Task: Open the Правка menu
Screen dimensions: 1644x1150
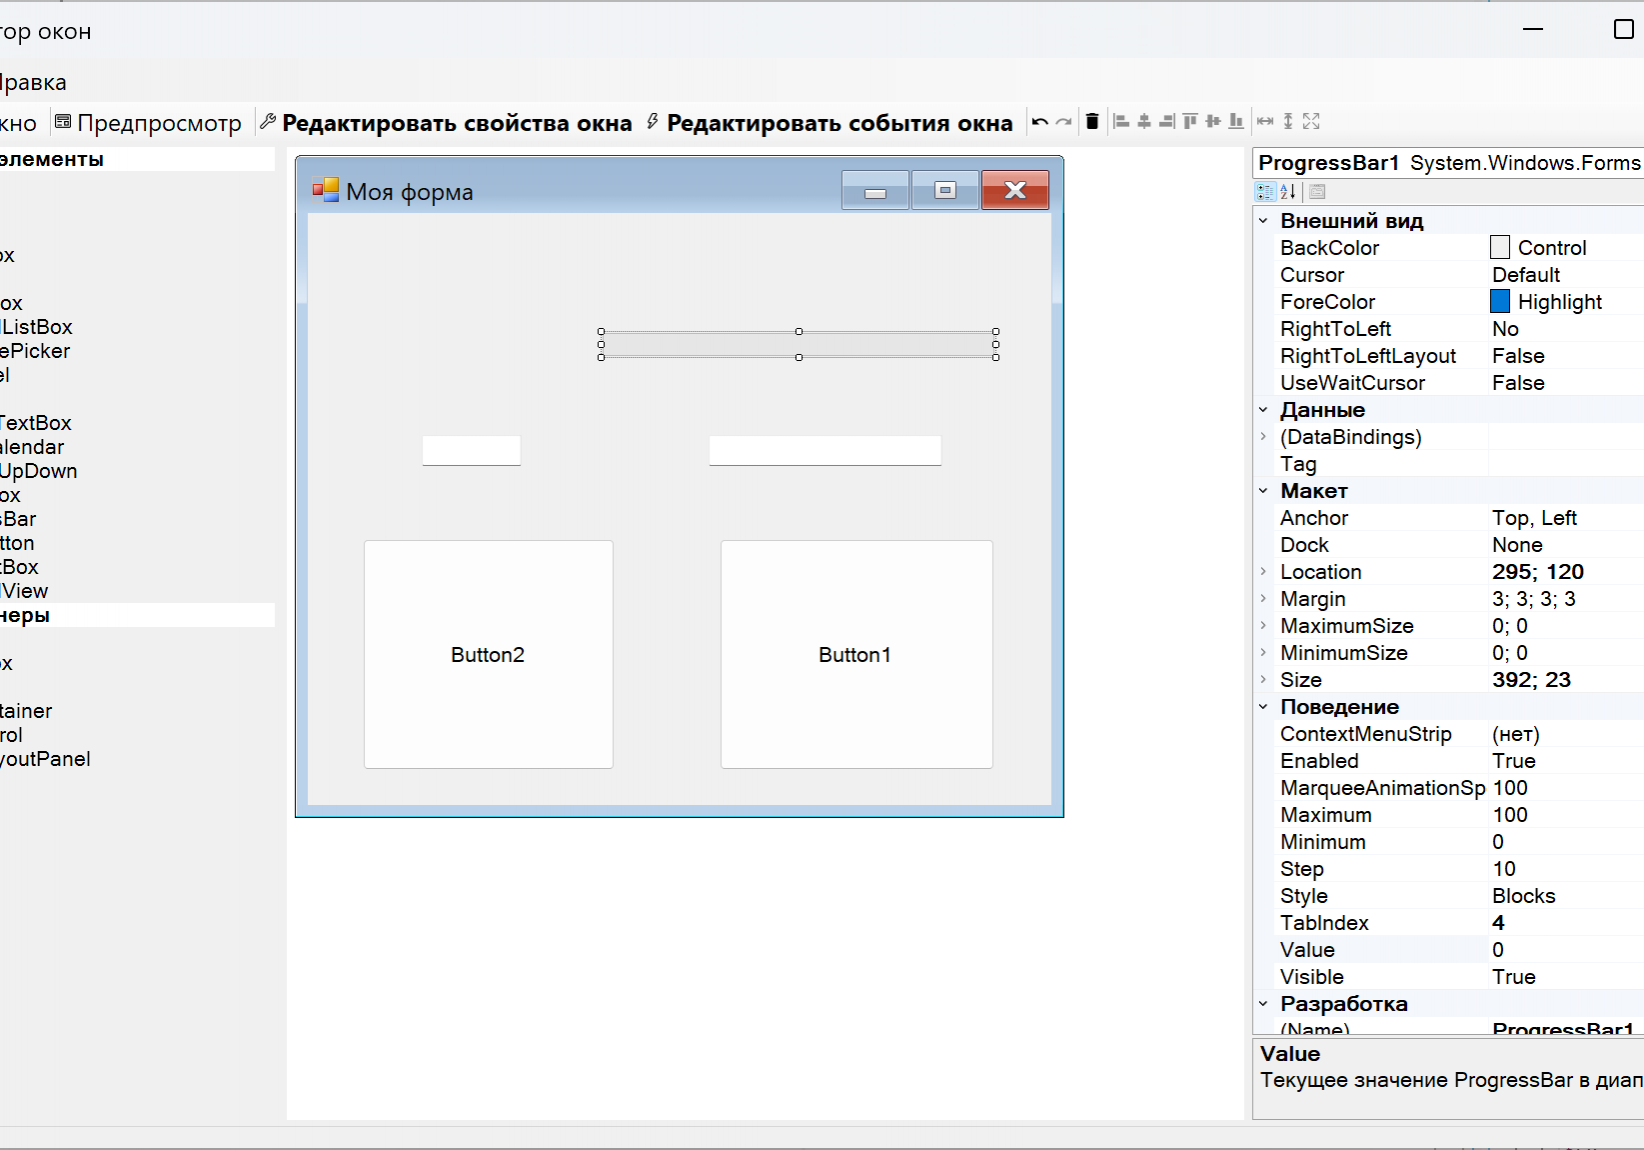Action: [33, 82]
